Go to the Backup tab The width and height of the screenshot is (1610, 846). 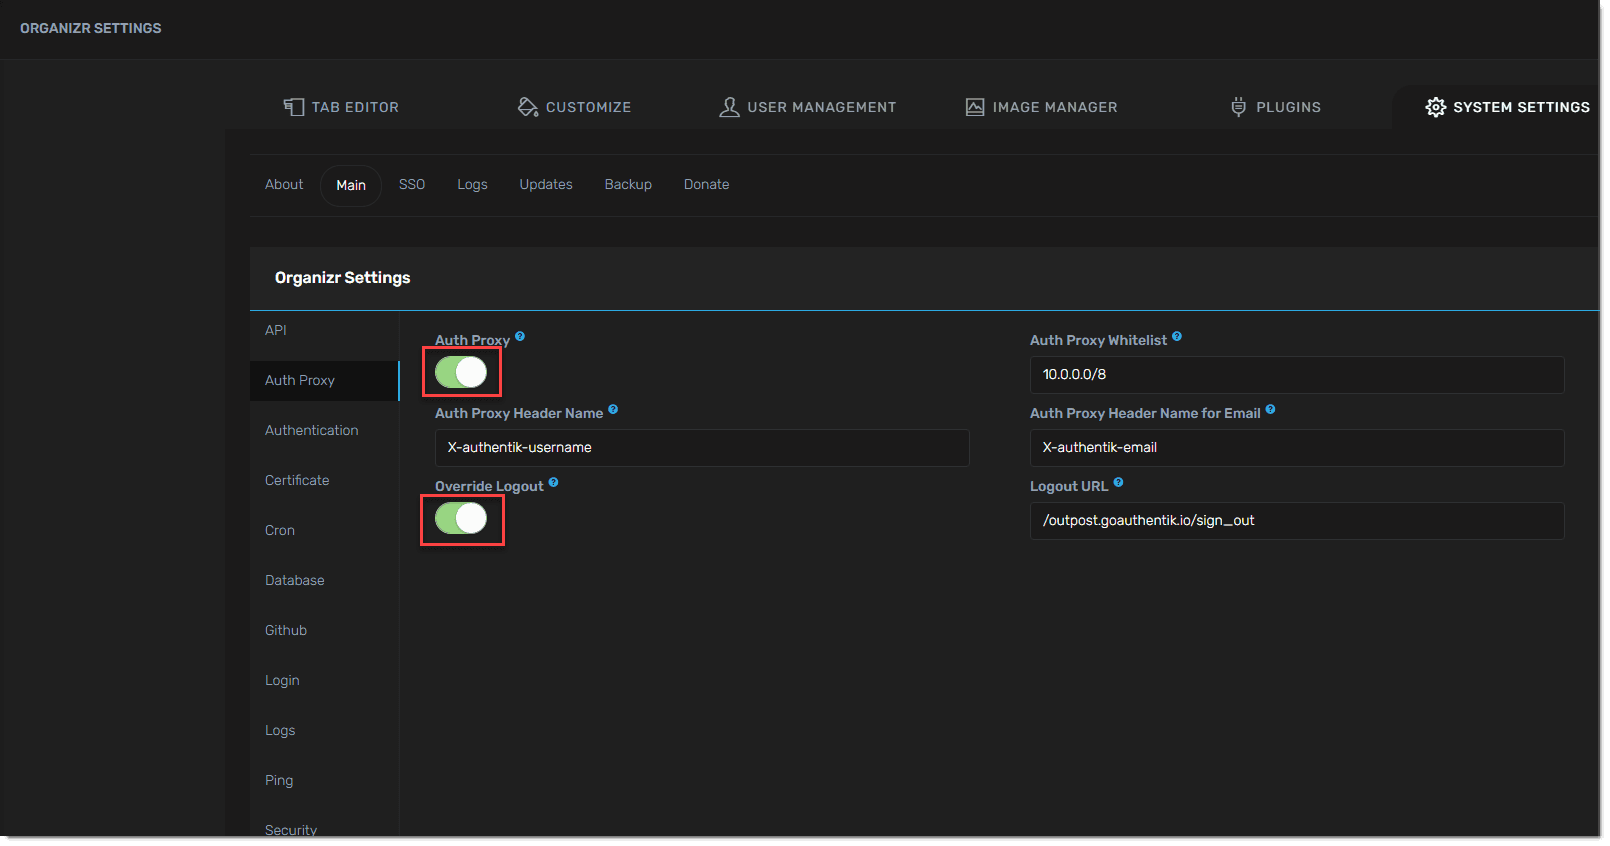pos(628,185)
